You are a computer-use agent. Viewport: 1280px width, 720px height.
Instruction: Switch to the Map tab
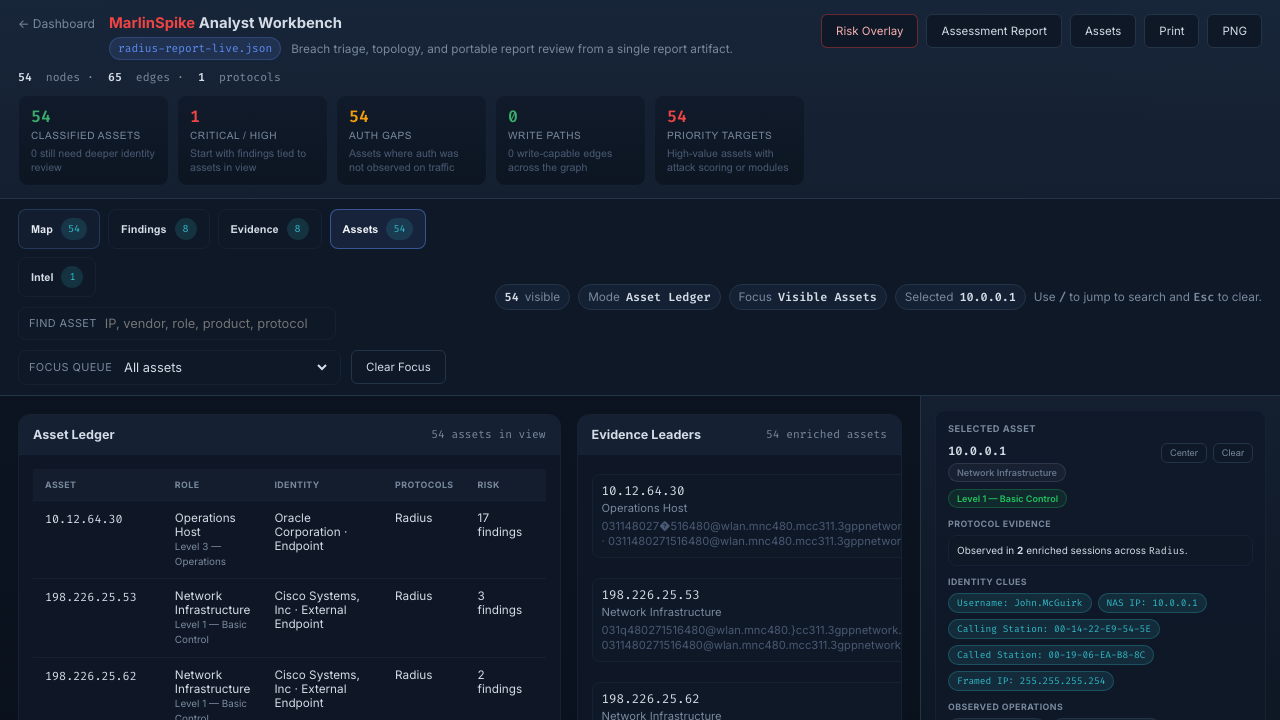[x=58, y=228]
